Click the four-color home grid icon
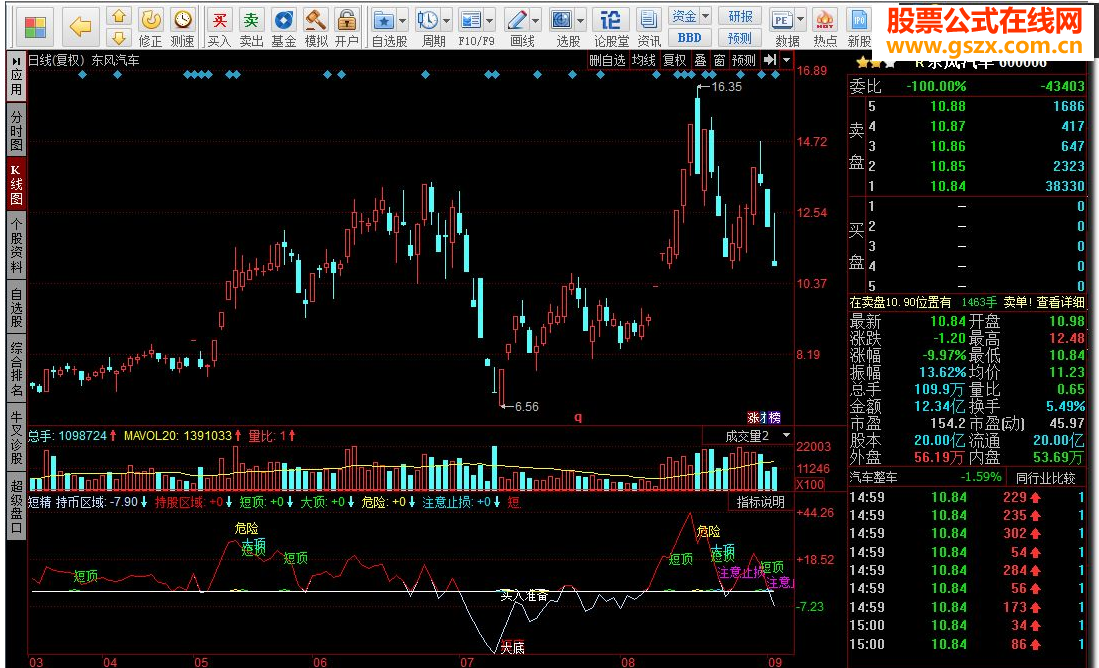 point(34,27)
